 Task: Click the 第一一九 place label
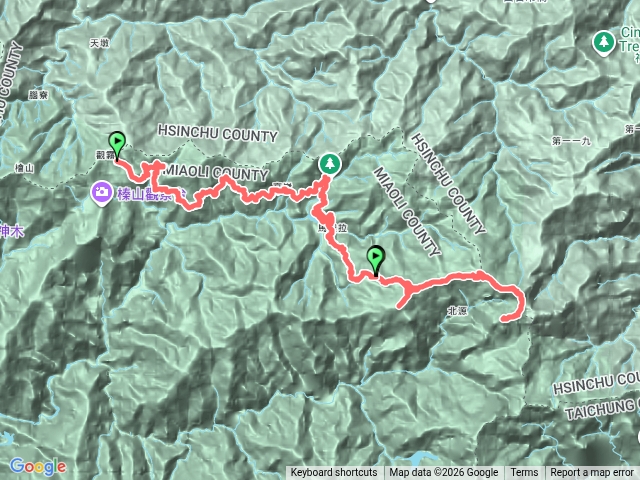tap(571, 141)
